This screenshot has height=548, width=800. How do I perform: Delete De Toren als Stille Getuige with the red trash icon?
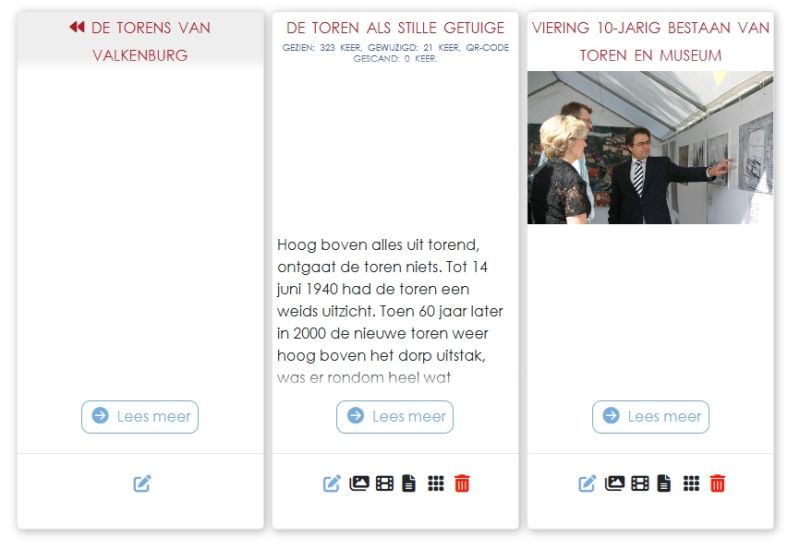[462, 483]
